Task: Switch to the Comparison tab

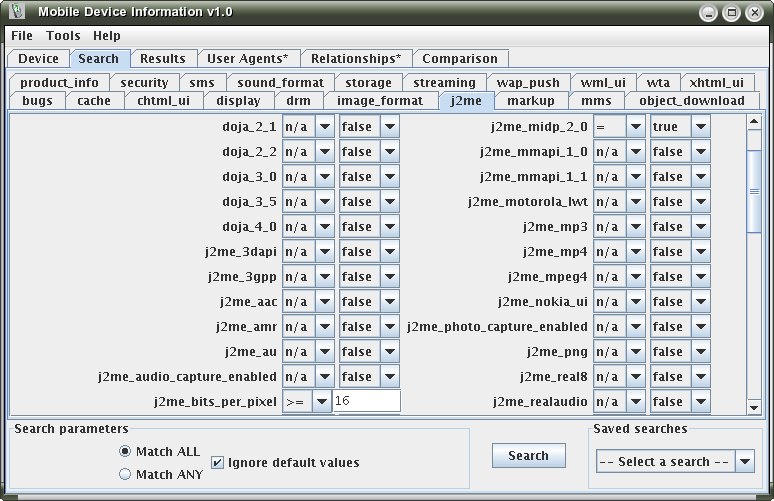Action: (460, 59)
